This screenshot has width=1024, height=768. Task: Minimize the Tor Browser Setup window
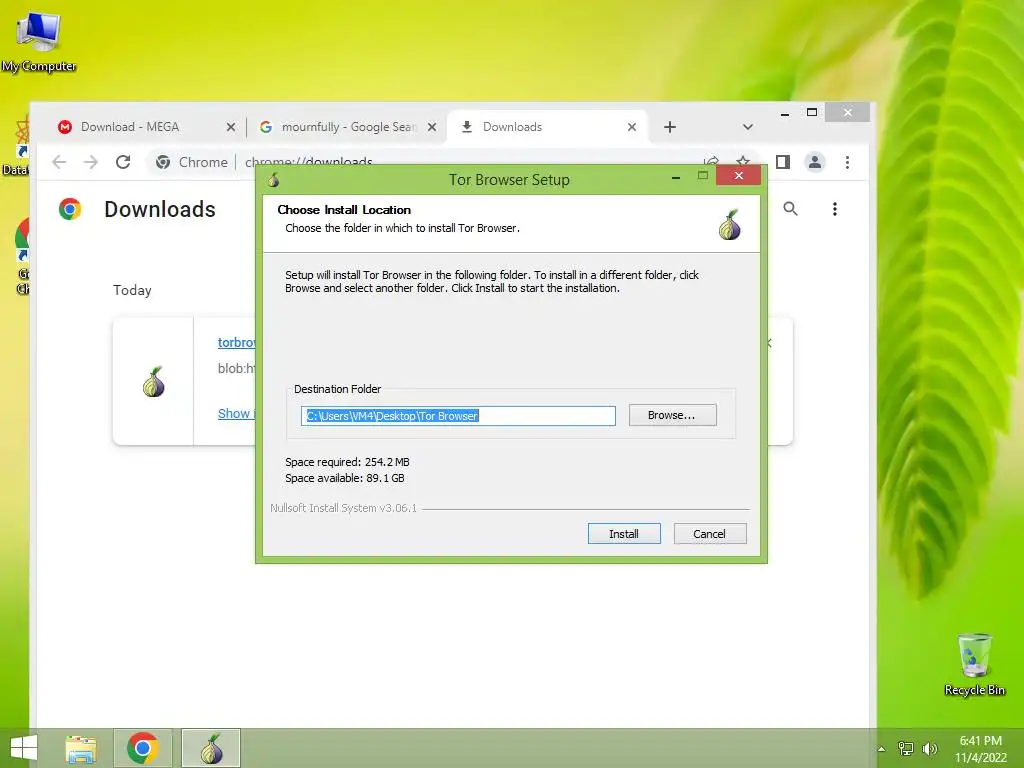tap(676, 176)
